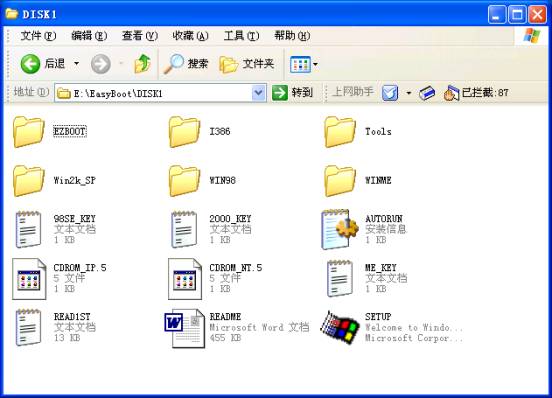Select the WIN98 folder icon
This screenshot has height=398, width=552.
point(184,181)
